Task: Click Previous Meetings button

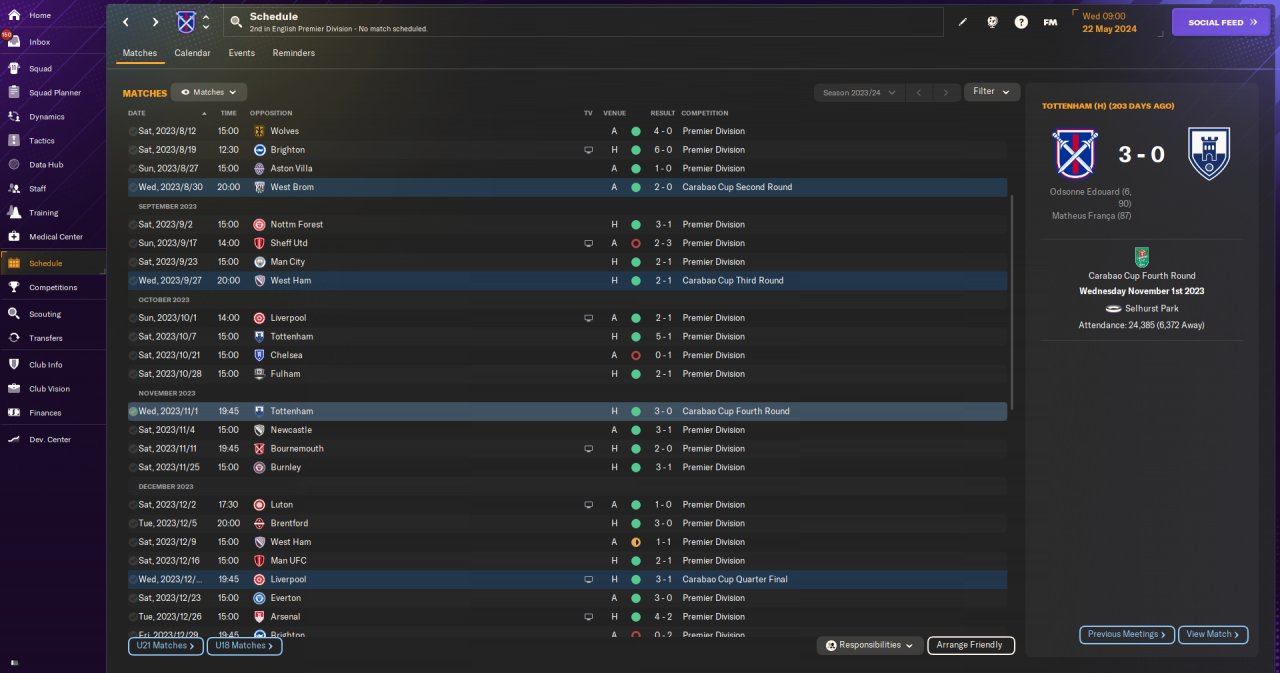Action: click(x=1127, y=634)
